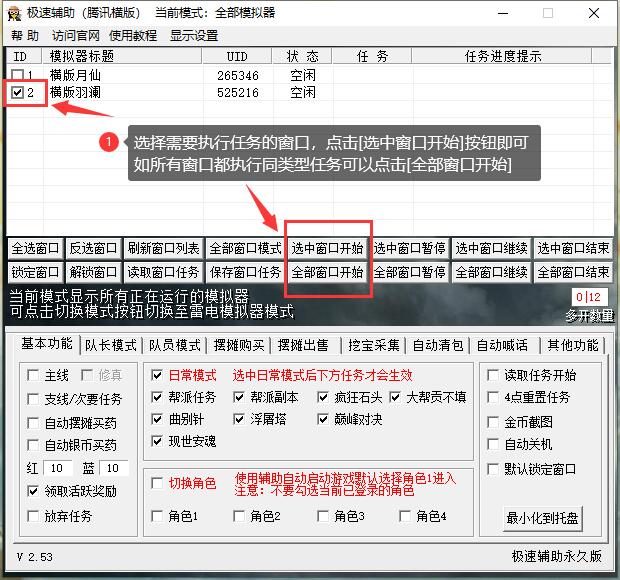The width and height of the screenshot is (620, 580).
Task: Open the 显示设置 menu
Action: pos(193,35)
